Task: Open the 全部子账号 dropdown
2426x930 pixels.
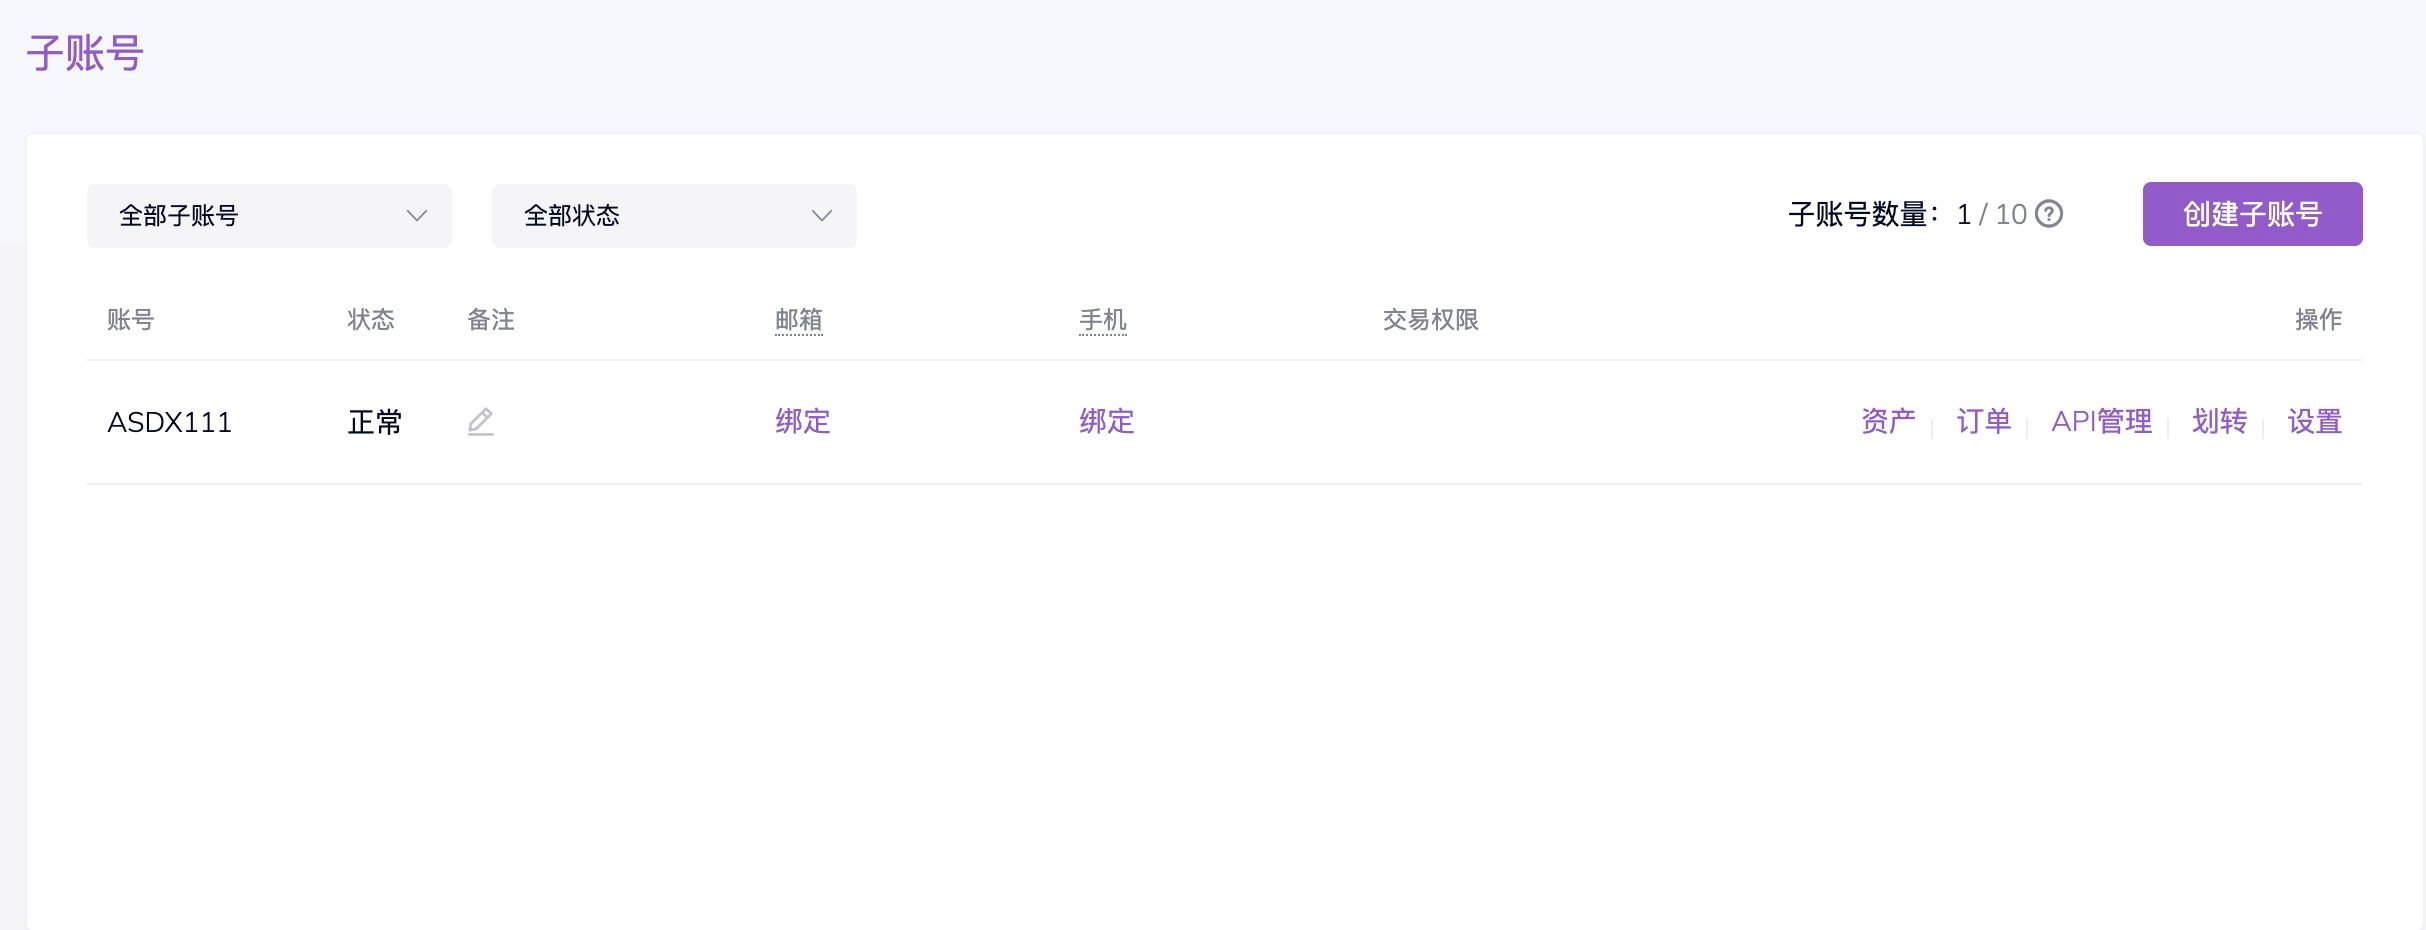Action: click(x=269, y=216)
